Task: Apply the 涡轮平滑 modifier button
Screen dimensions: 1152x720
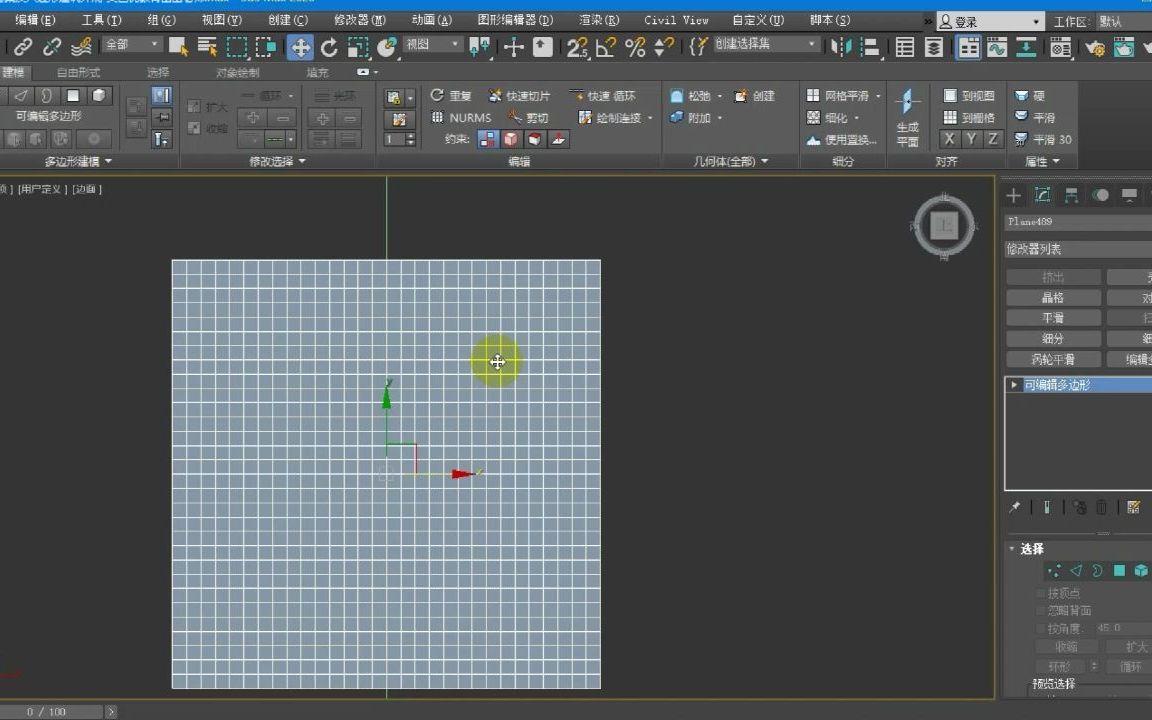Action: click(1054, 358)
